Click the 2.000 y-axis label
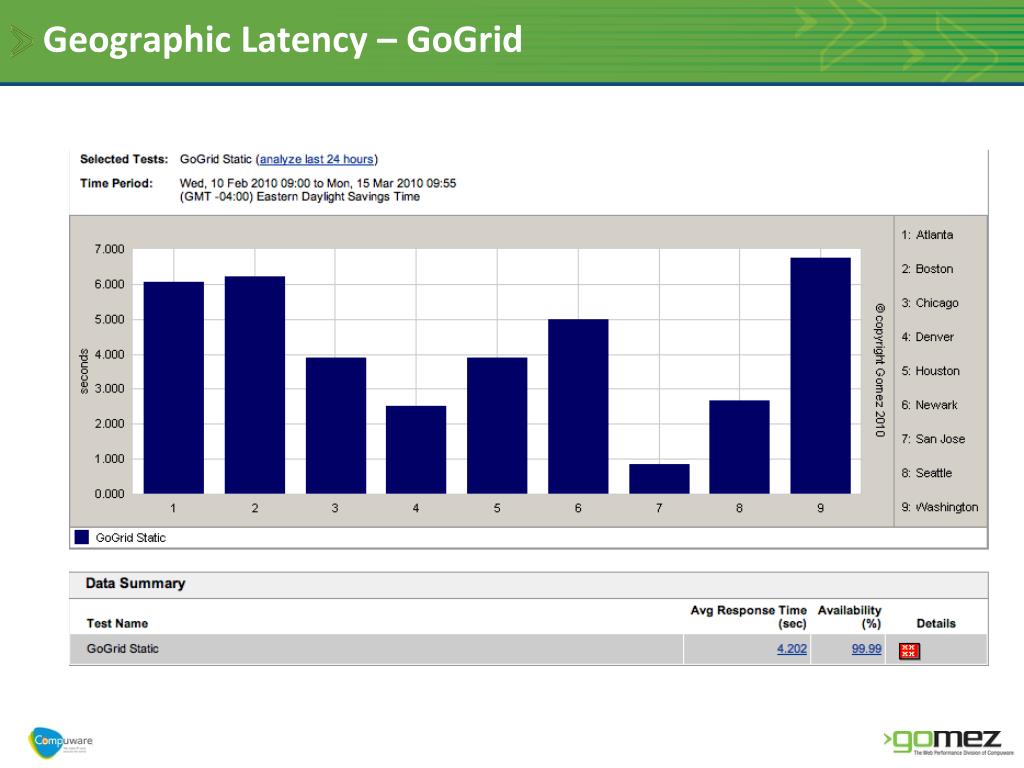 [x=109, y=424]
